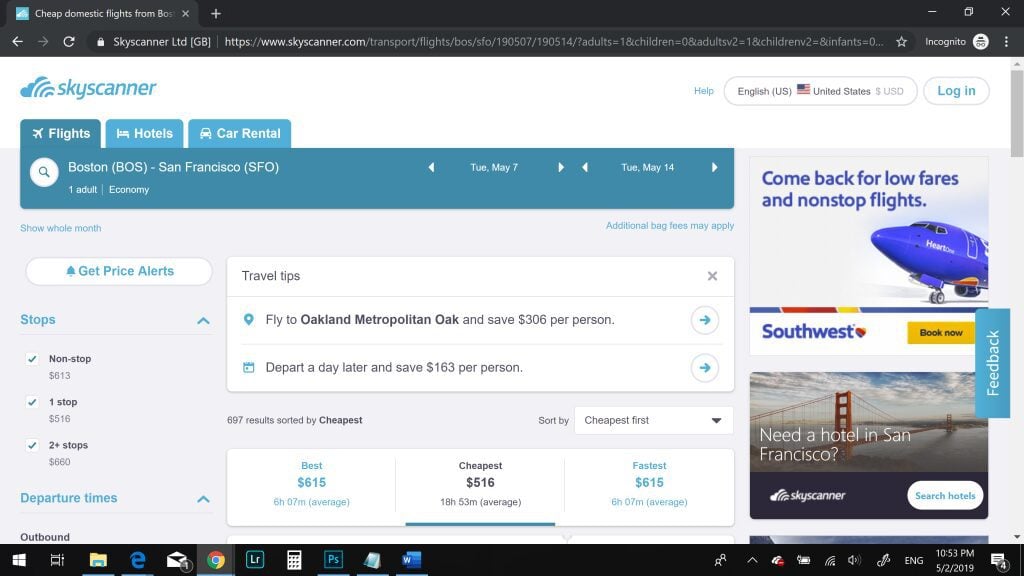Open File Explorer from taskbar
The image size is (1024, 576).
[x=98, y=560]
